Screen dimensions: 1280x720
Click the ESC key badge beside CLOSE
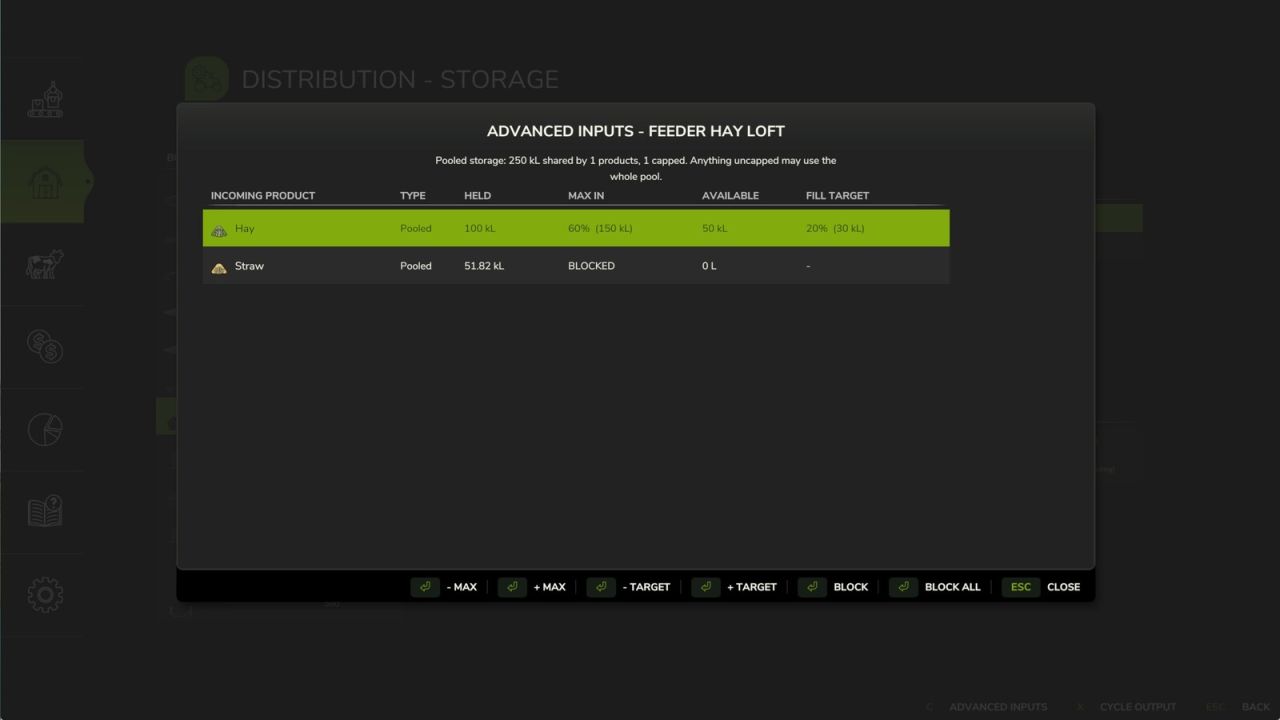[1020, 587]
